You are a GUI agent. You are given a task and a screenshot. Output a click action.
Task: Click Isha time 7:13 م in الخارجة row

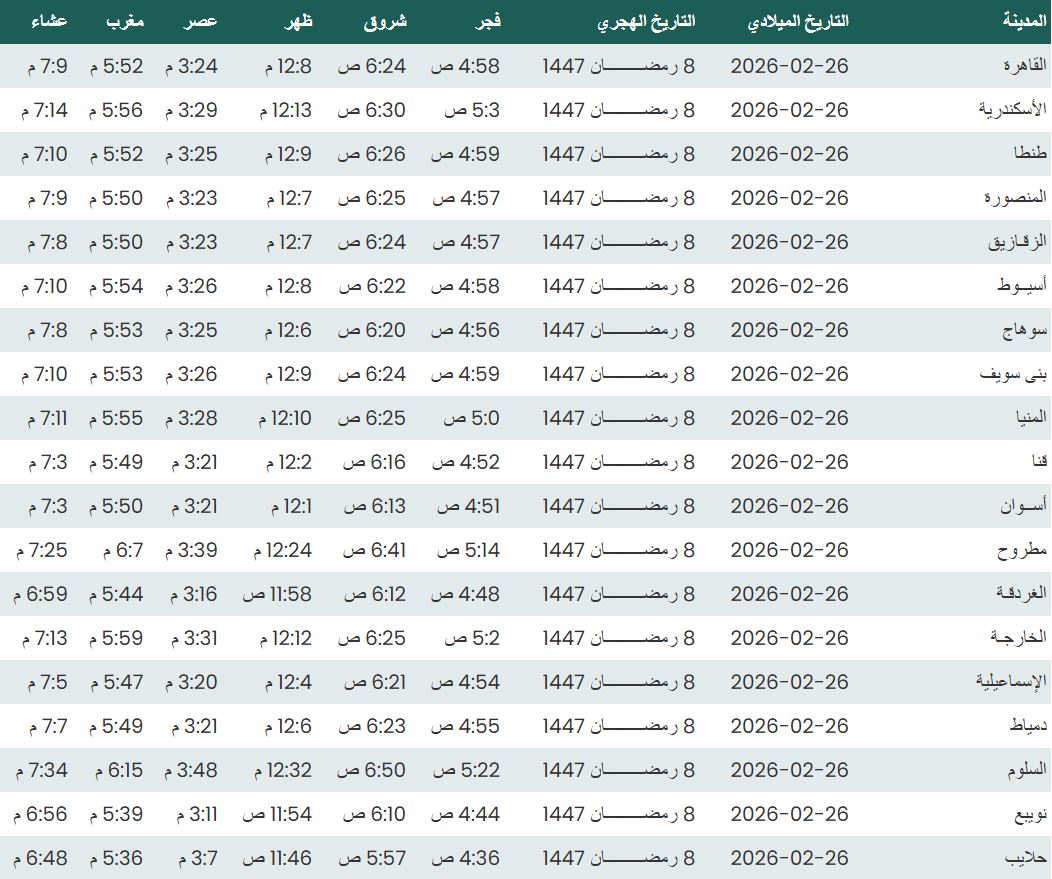click(x=44, y=638)
